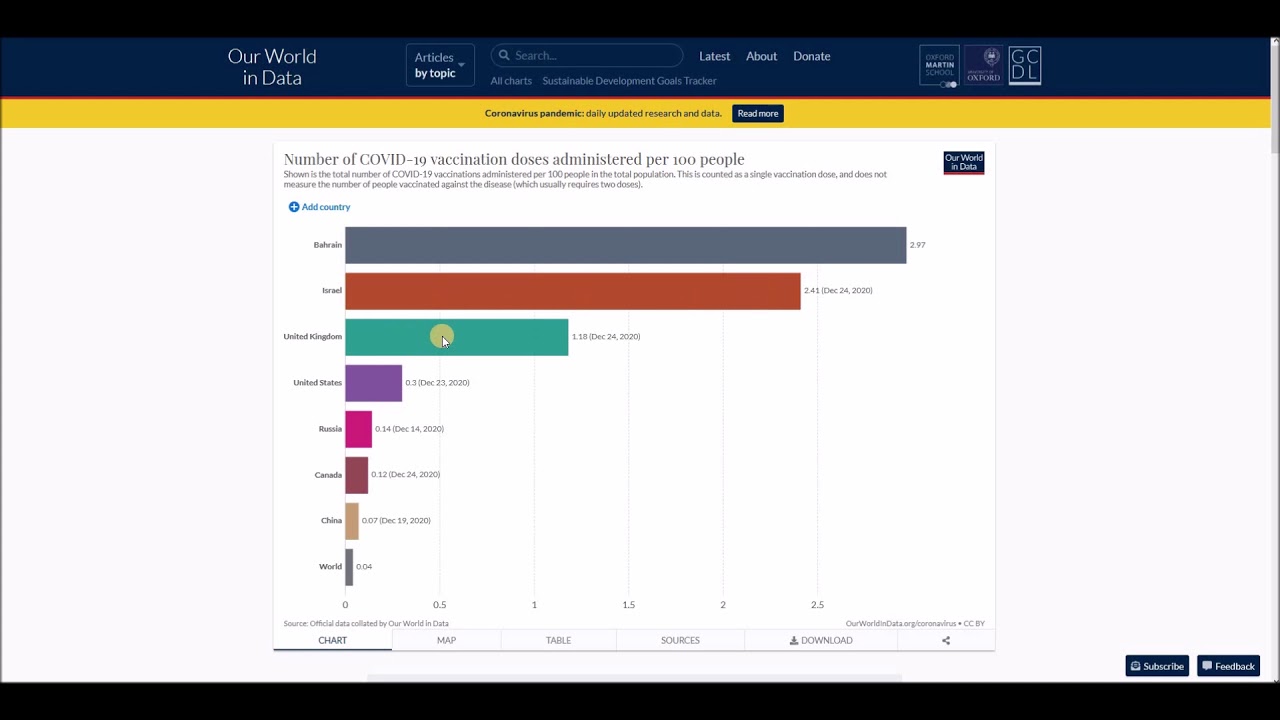The height and width of the screenshot is (720, 1280).
Task: Click the Subscribe button
Action: pos(1157,666)
